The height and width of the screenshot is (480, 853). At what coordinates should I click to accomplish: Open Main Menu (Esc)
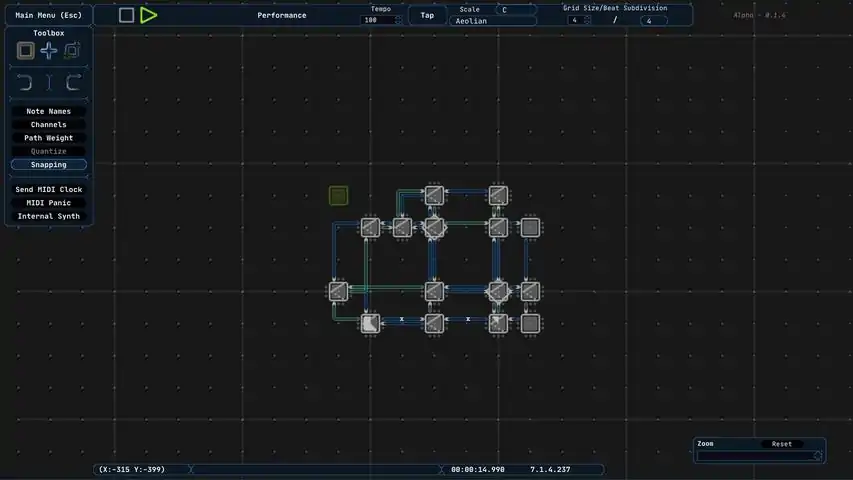point(48,15)
